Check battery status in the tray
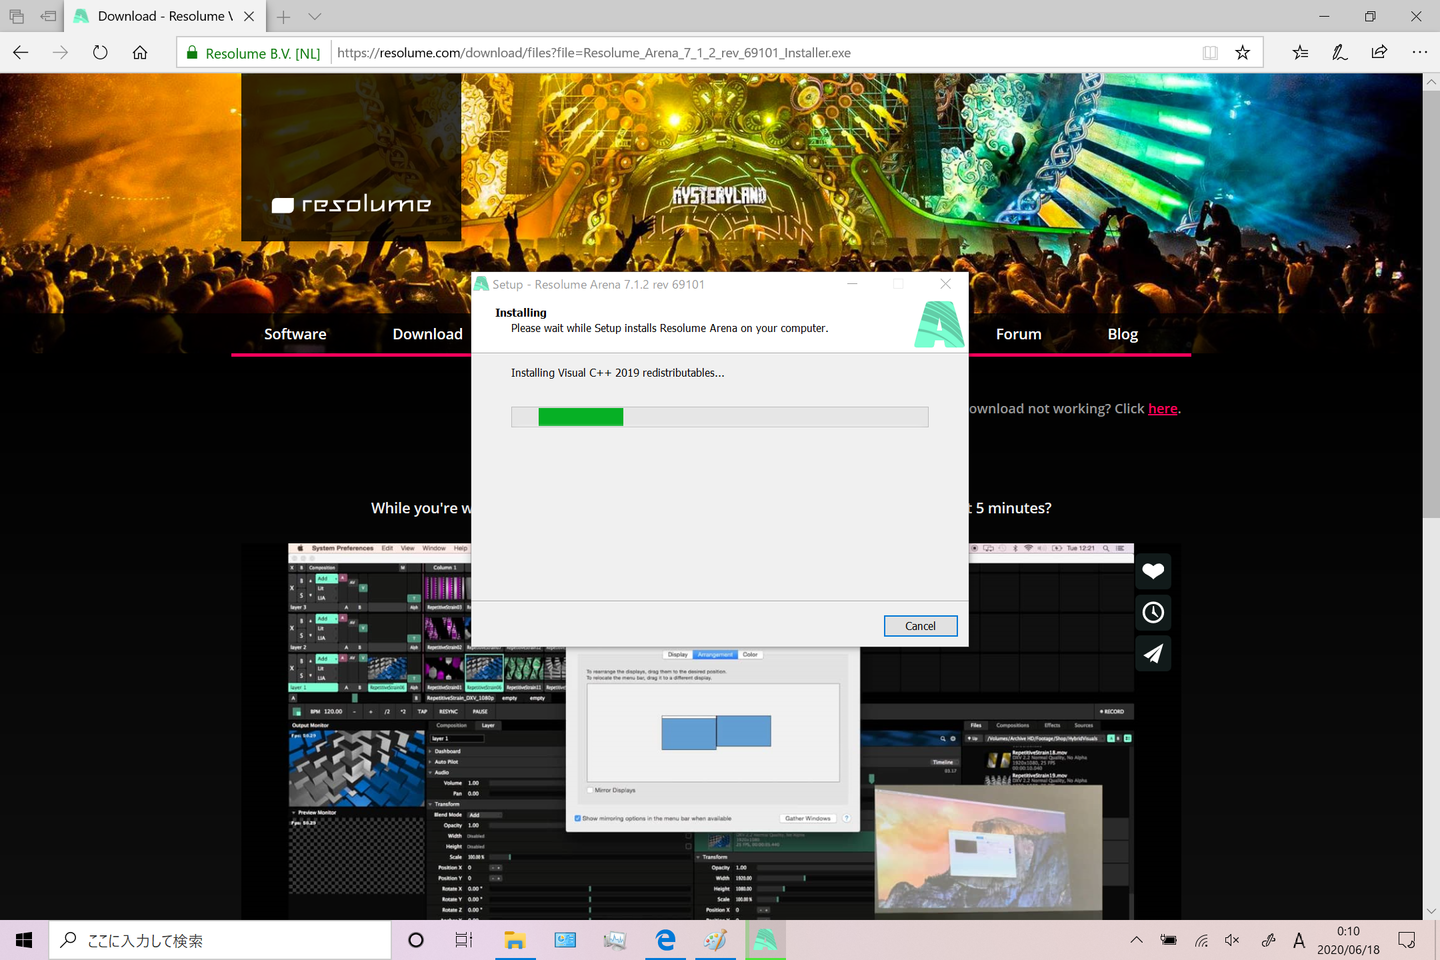The image size is (1440, 960). coord(1168,940)
